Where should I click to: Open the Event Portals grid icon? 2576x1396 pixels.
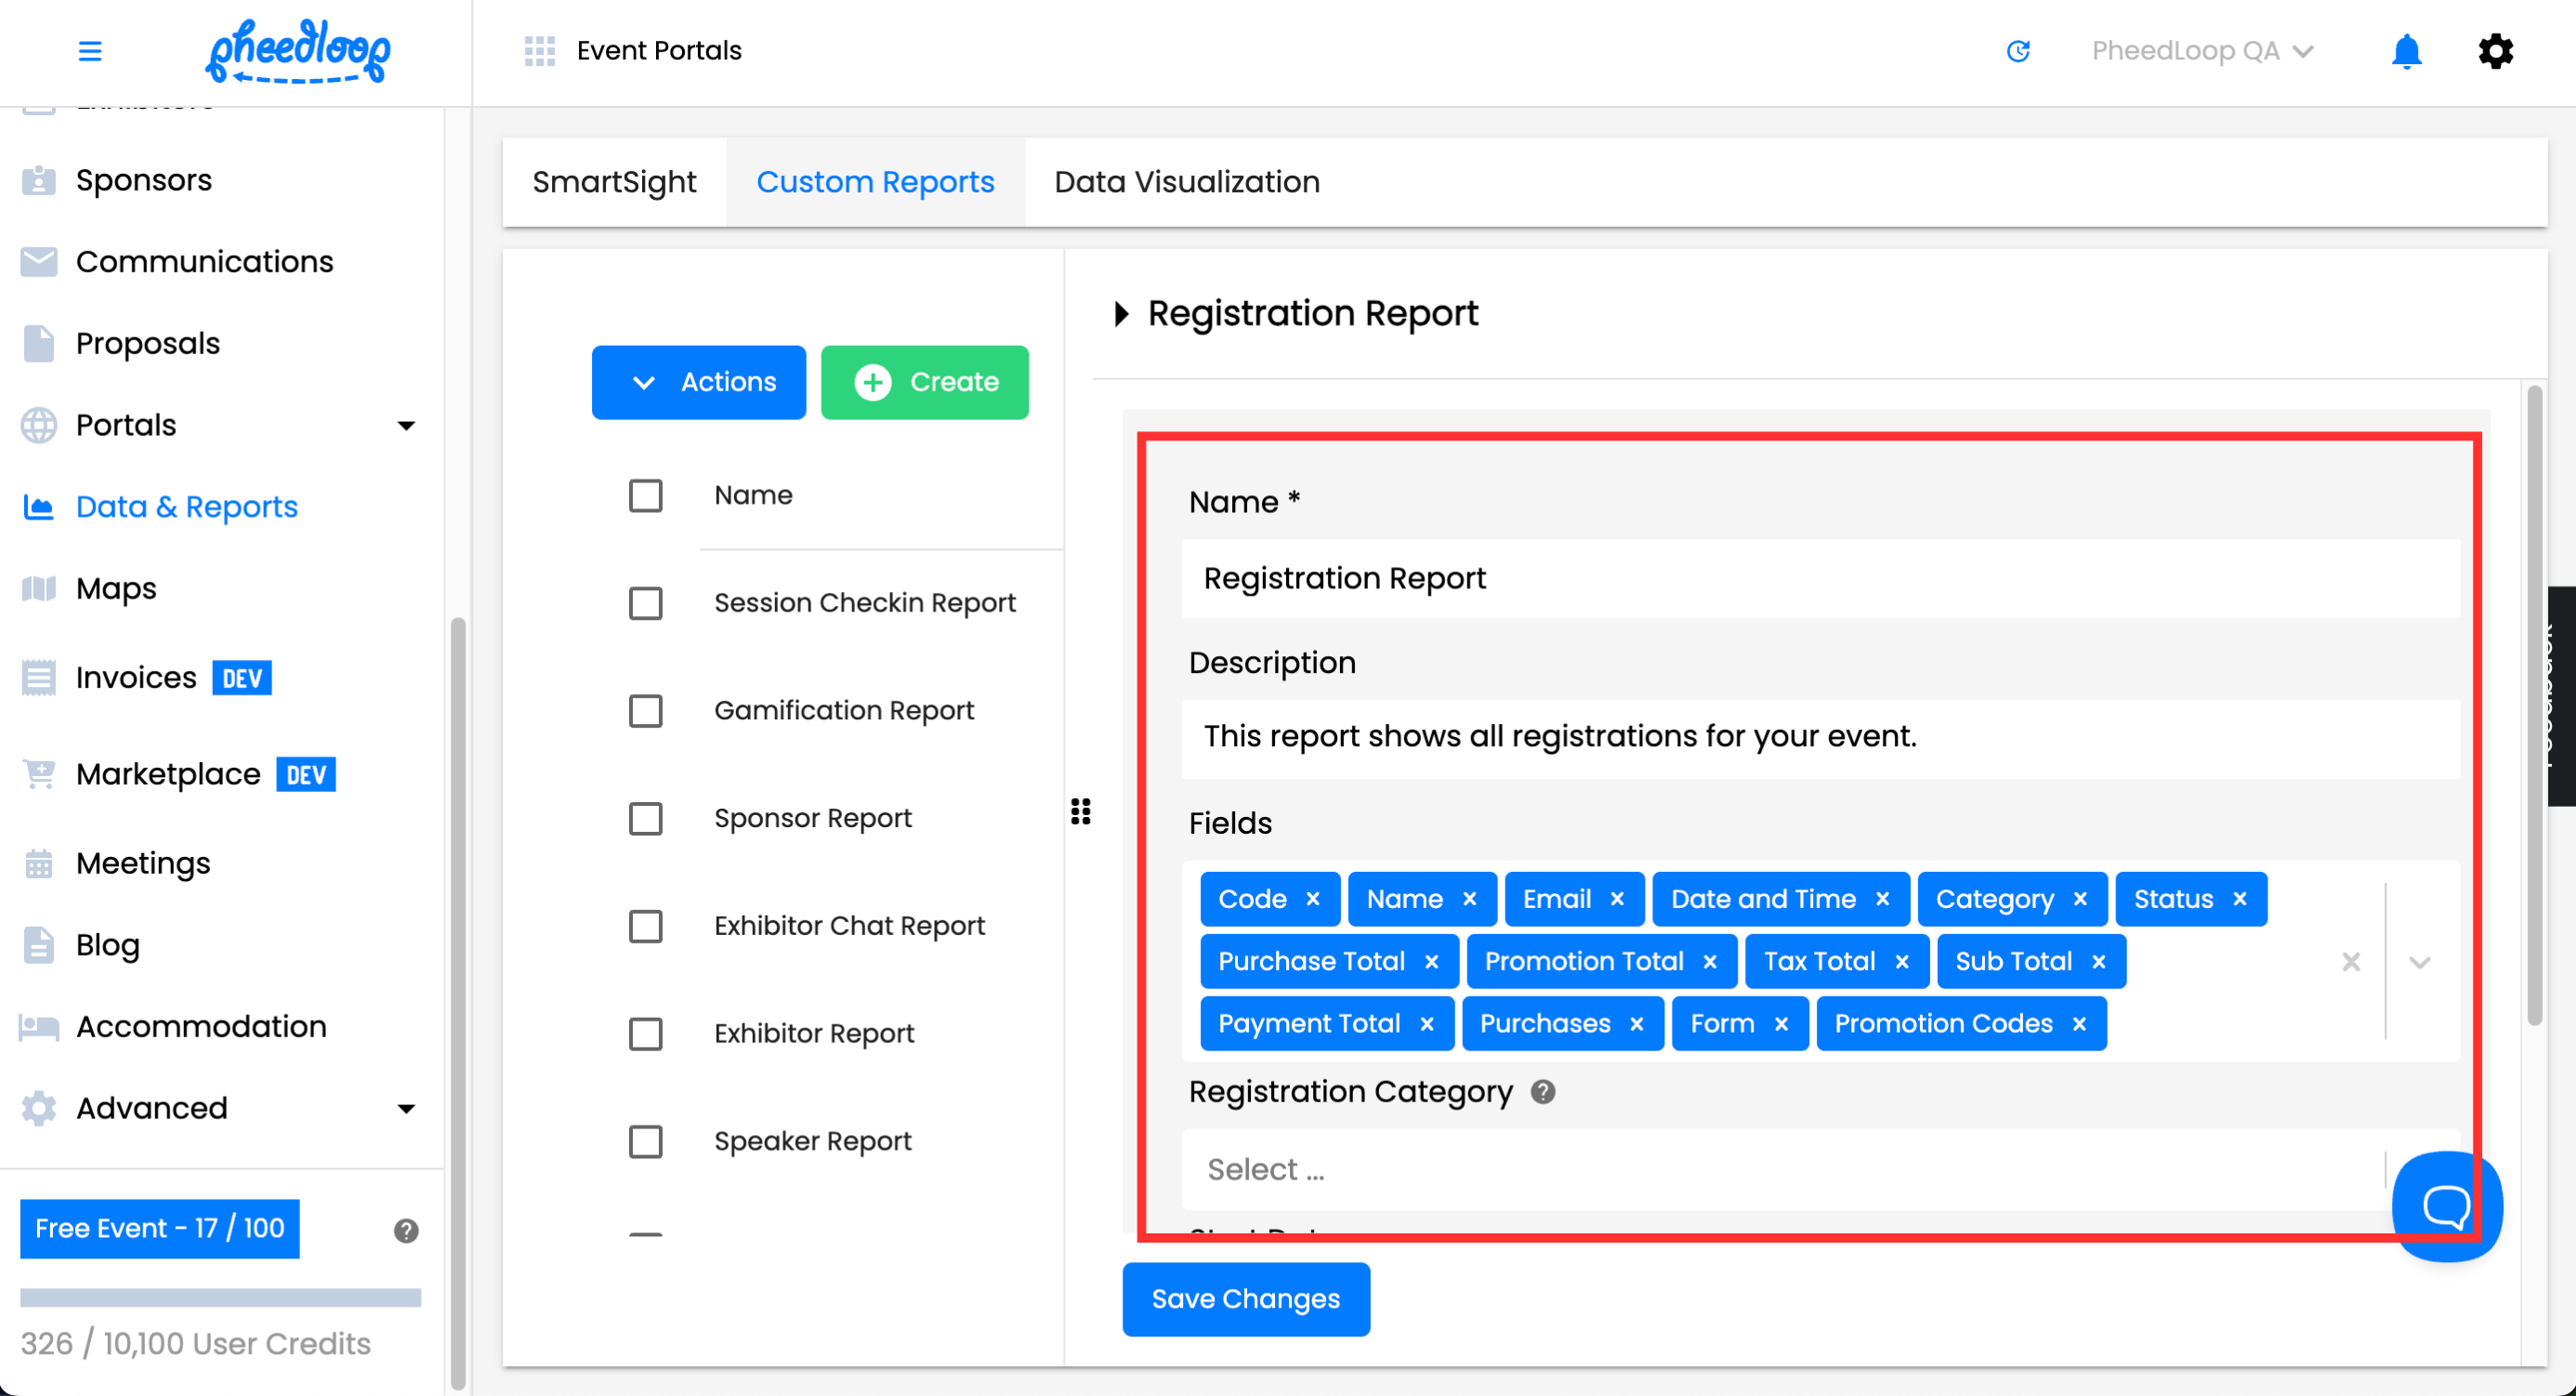539,51
